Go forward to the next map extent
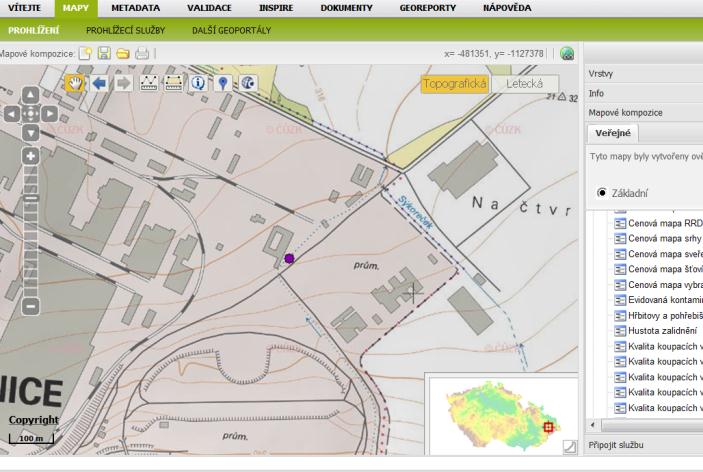703x472 pixels. [124, 83]
